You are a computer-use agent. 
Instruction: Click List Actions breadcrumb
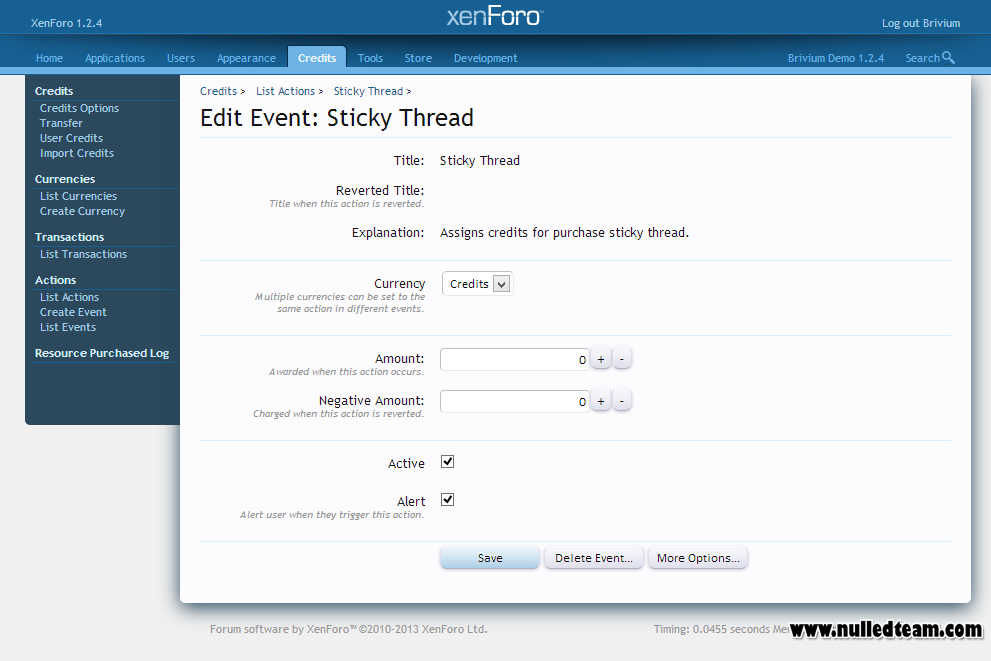click(x=285, y=91)
